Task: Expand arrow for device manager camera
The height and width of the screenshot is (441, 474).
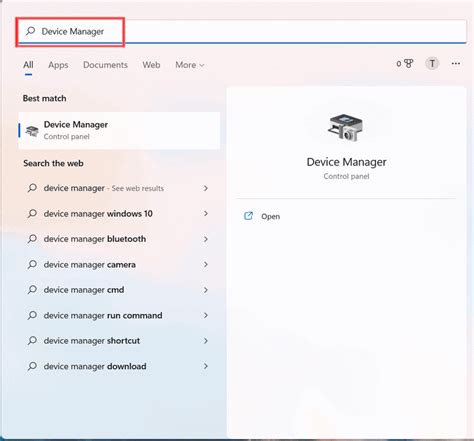Action: (x=206, y=264)
